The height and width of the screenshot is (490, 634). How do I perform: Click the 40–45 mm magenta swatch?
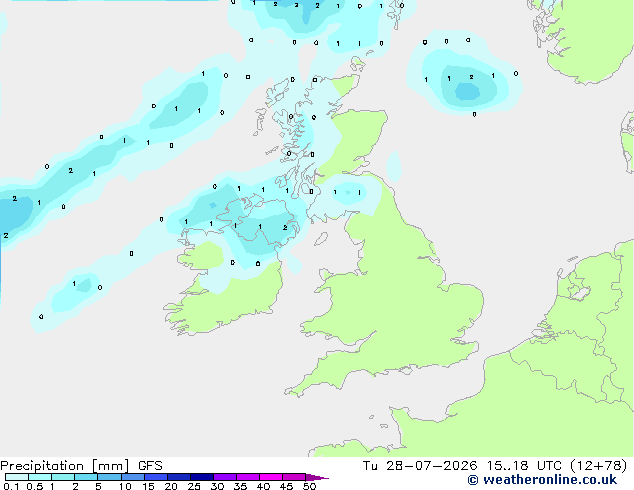pos(271,477)
